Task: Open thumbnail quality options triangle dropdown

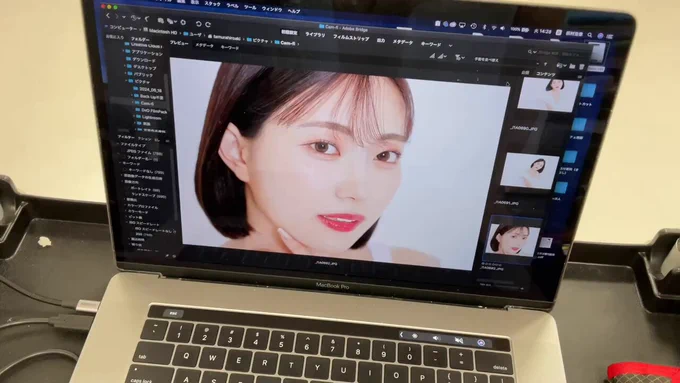Action: pos(442,56)
